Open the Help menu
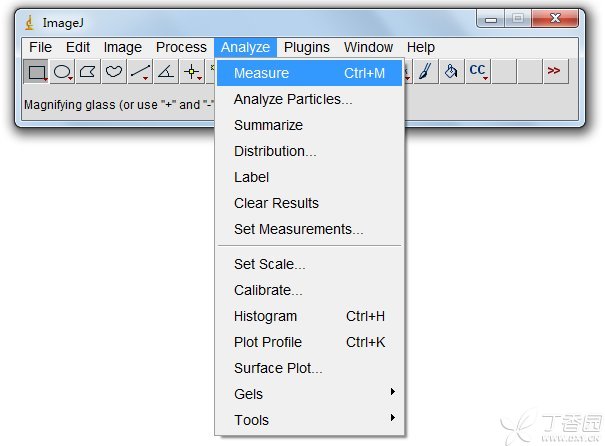 [421, 47]
